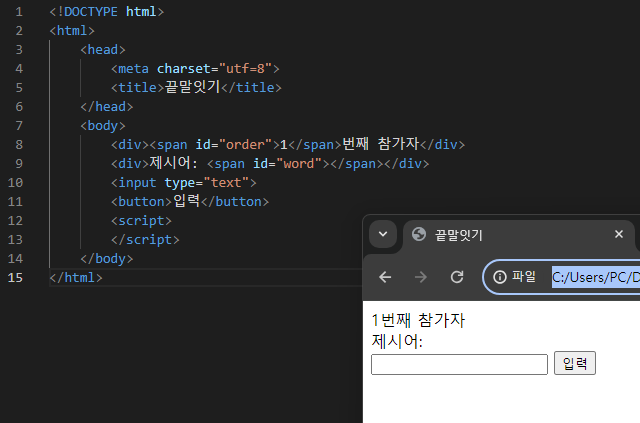Viewport: 640px width, 423px height.
Task: Click the opening <body> tag
Action: pos(103,126)
